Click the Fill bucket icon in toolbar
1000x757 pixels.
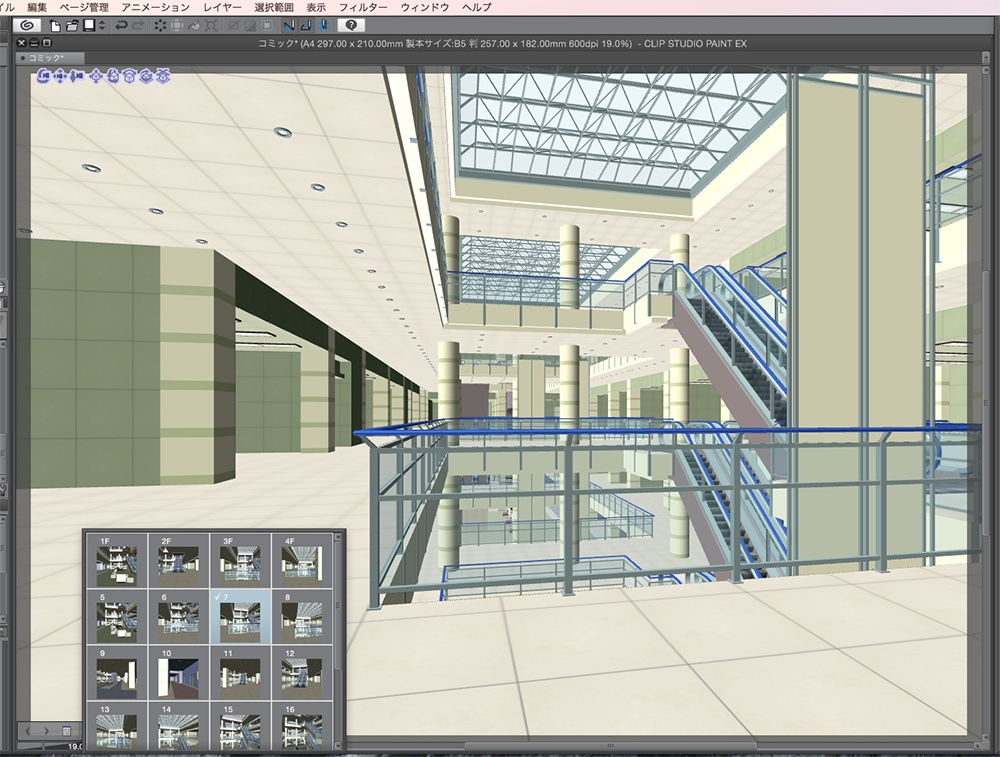(194, 25)
